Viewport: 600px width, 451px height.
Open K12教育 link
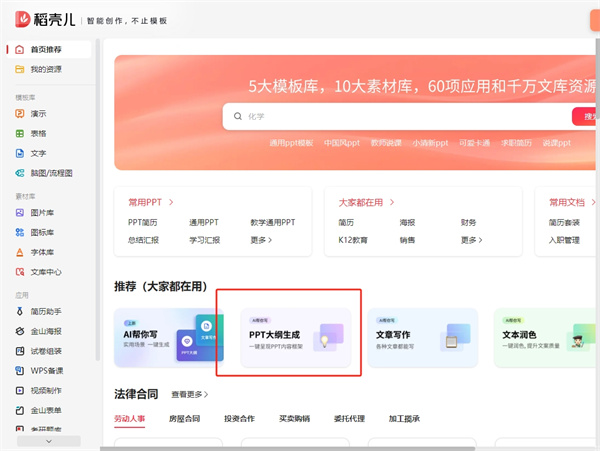pyautogui.click(x=353, y=240)
